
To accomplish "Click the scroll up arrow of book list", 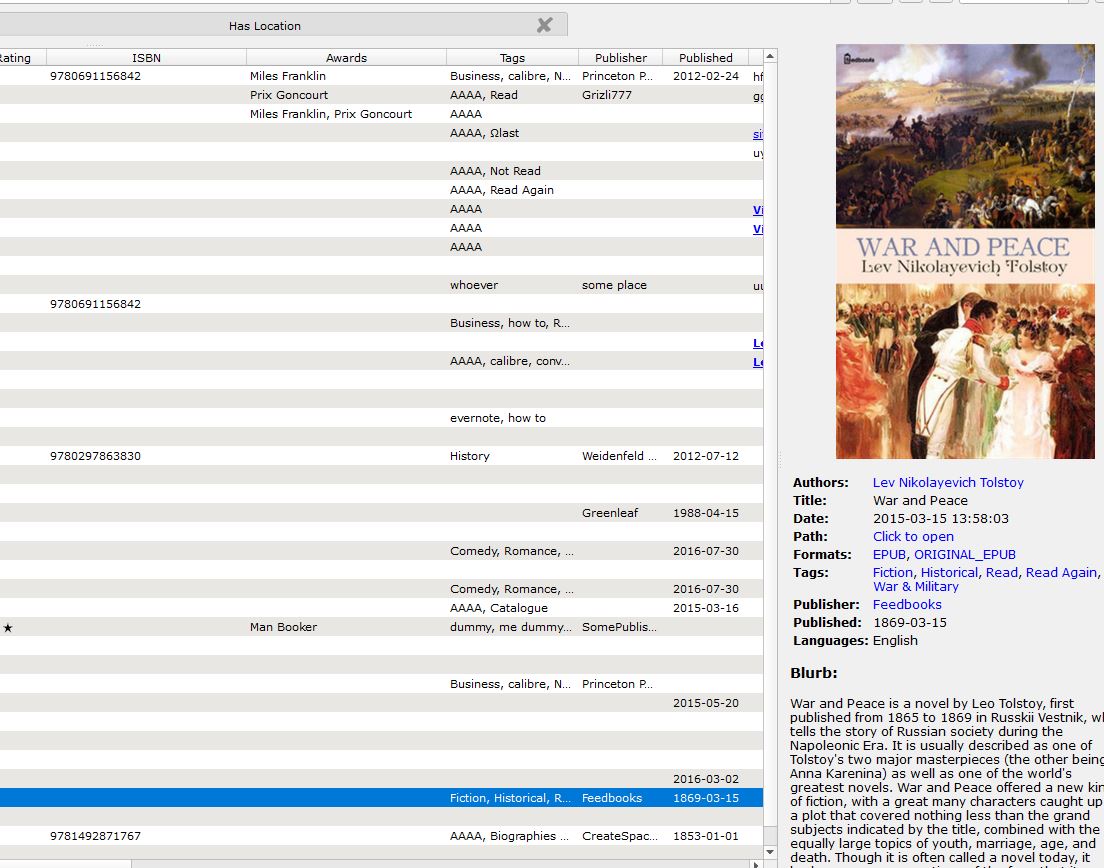I will pos(770,56).
